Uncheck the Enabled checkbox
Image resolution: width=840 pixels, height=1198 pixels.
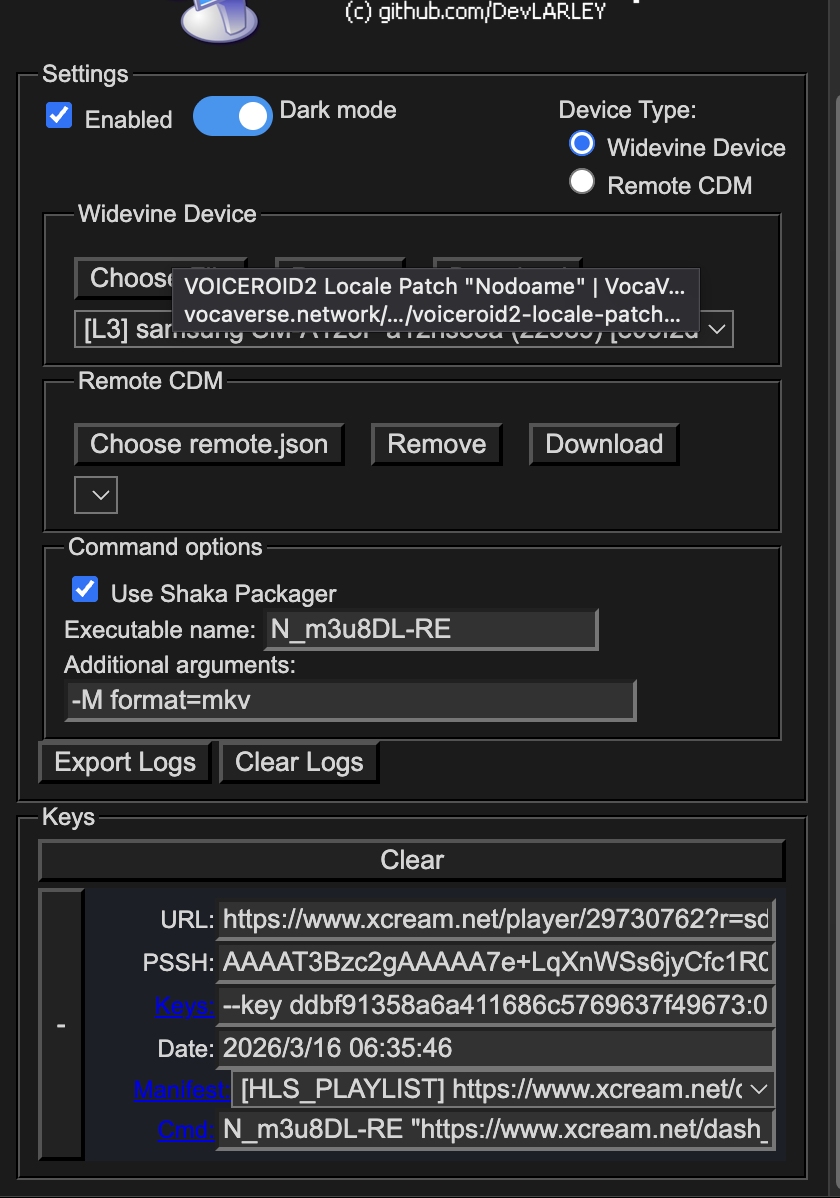(x=59, y=117)
